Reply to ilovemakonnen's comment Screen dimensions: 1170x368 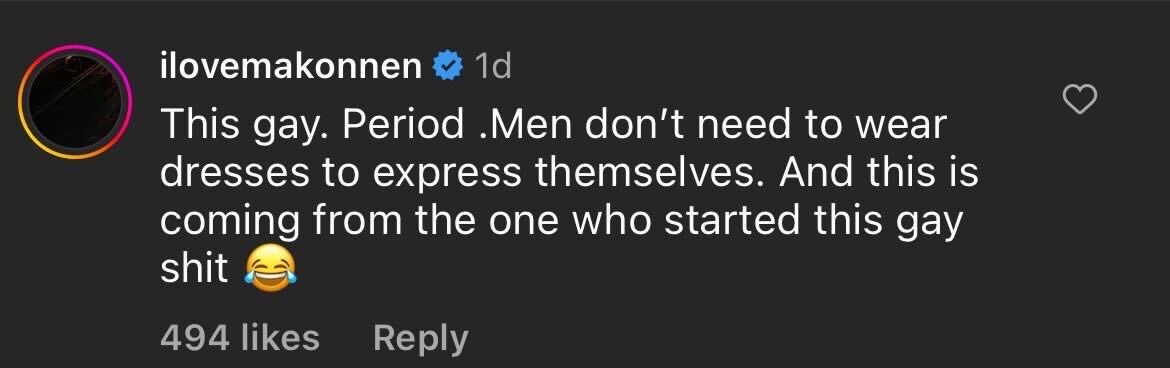coord(421,338)
